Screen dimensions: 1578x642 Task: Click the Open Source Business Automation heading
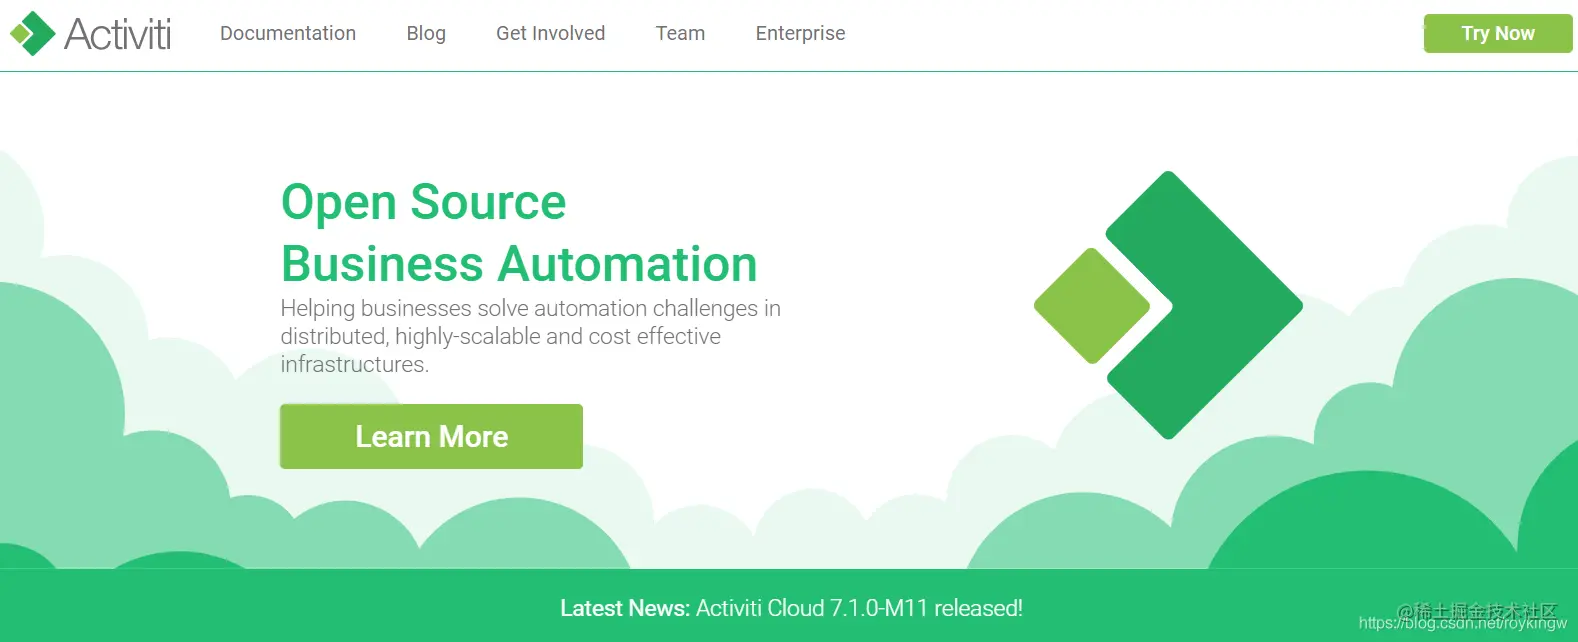coord(519,233)
